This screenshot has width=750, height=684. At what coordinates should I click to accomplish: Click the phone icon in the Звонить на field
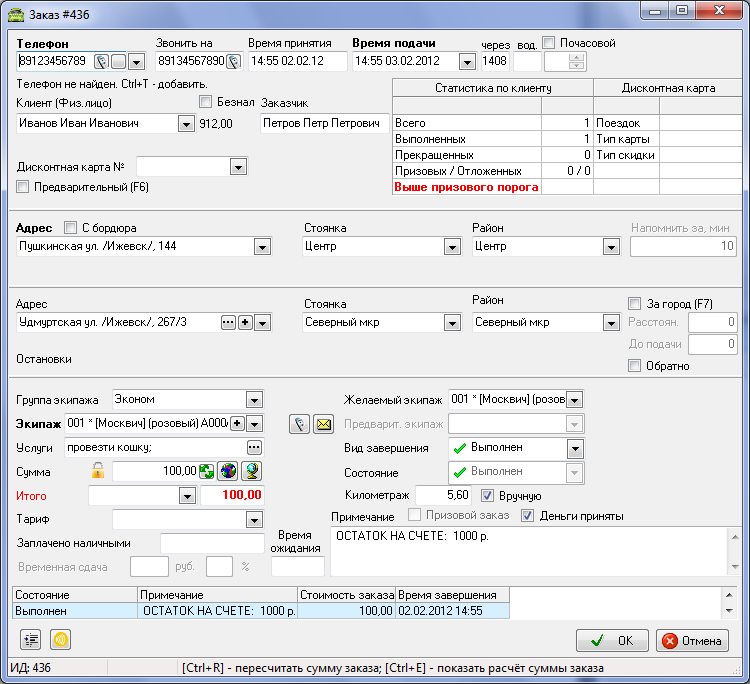232,62
